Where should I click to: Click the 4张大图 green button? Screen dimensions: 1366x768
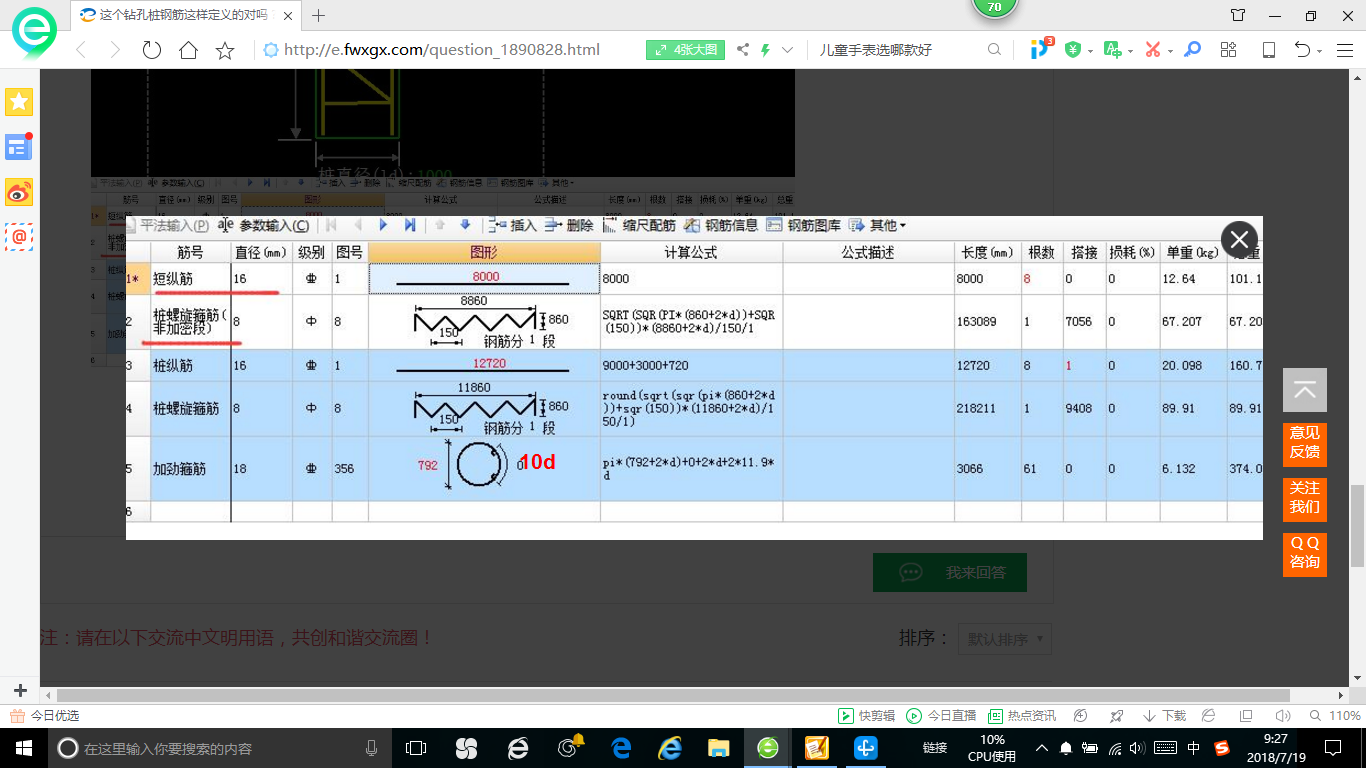685,49
